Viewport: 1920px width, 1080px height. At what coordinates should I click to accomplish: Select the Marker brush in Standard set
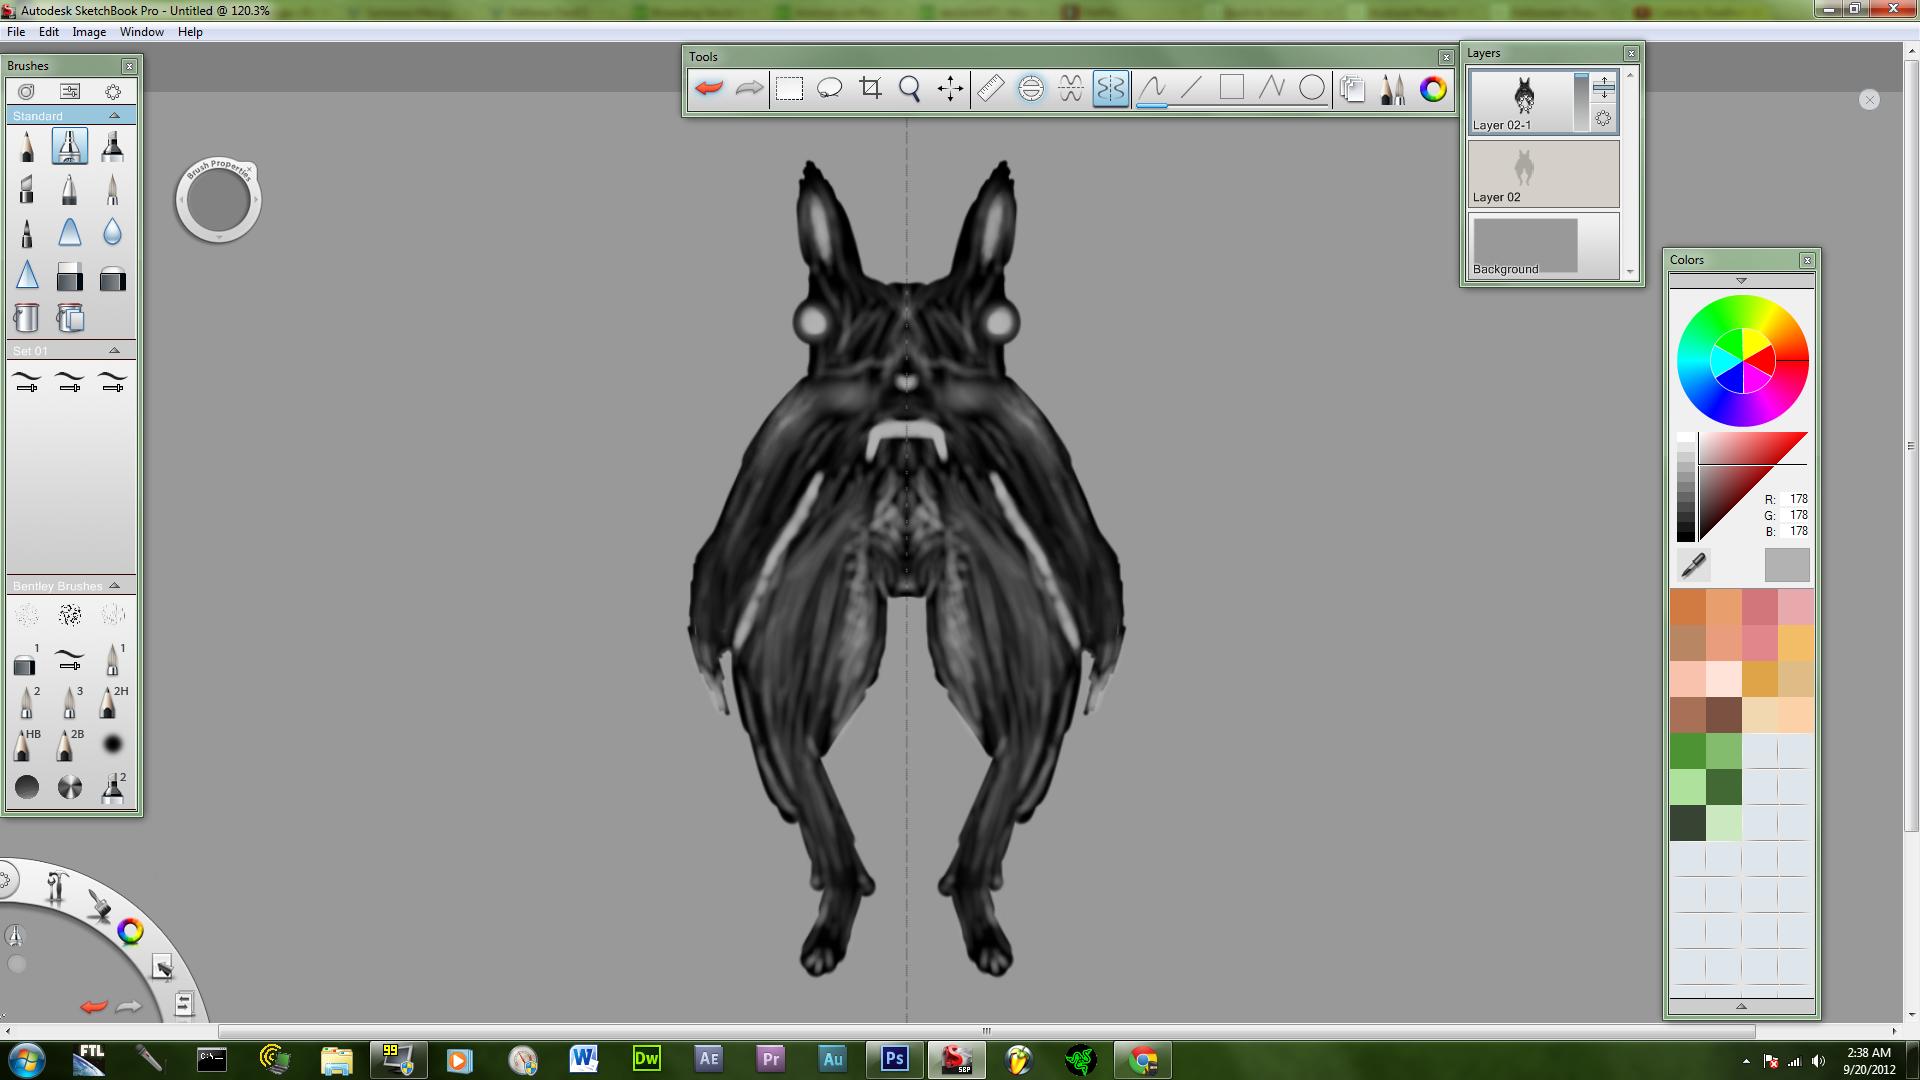(112, 147)
